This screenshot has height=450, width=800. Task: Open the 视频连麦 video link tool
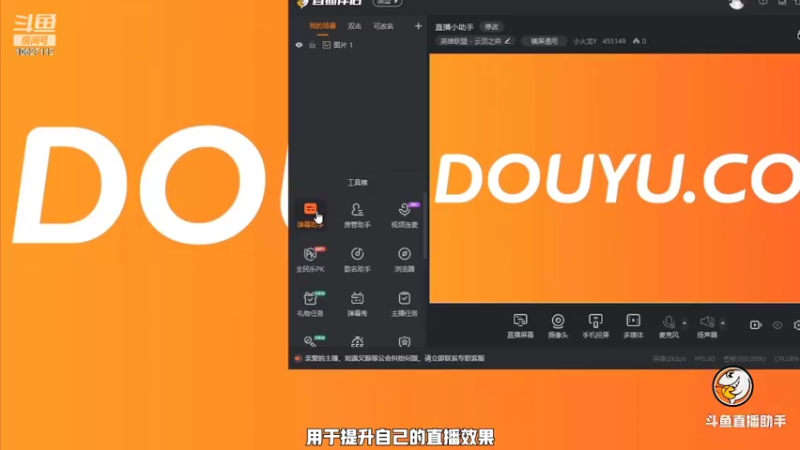(x=404, y=214)
